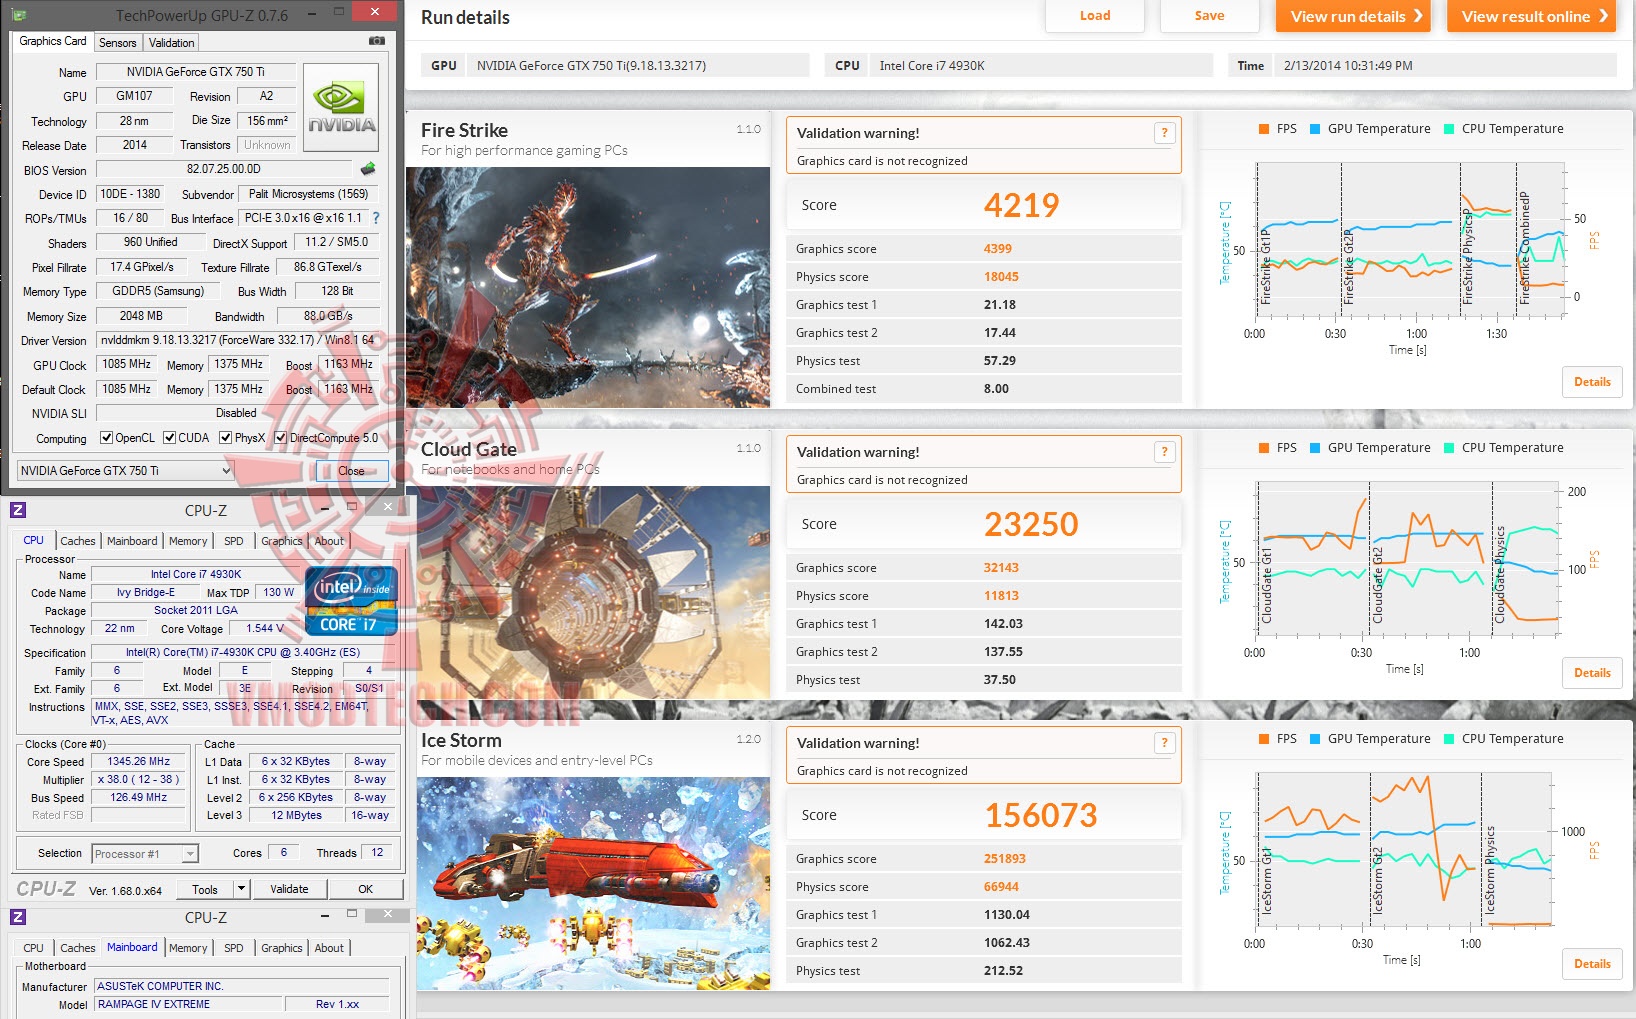This screenshot has height=1019, width=1636.
Task: Open the Fire Strike validation warning help icon
Action: tap(1164, 133)
